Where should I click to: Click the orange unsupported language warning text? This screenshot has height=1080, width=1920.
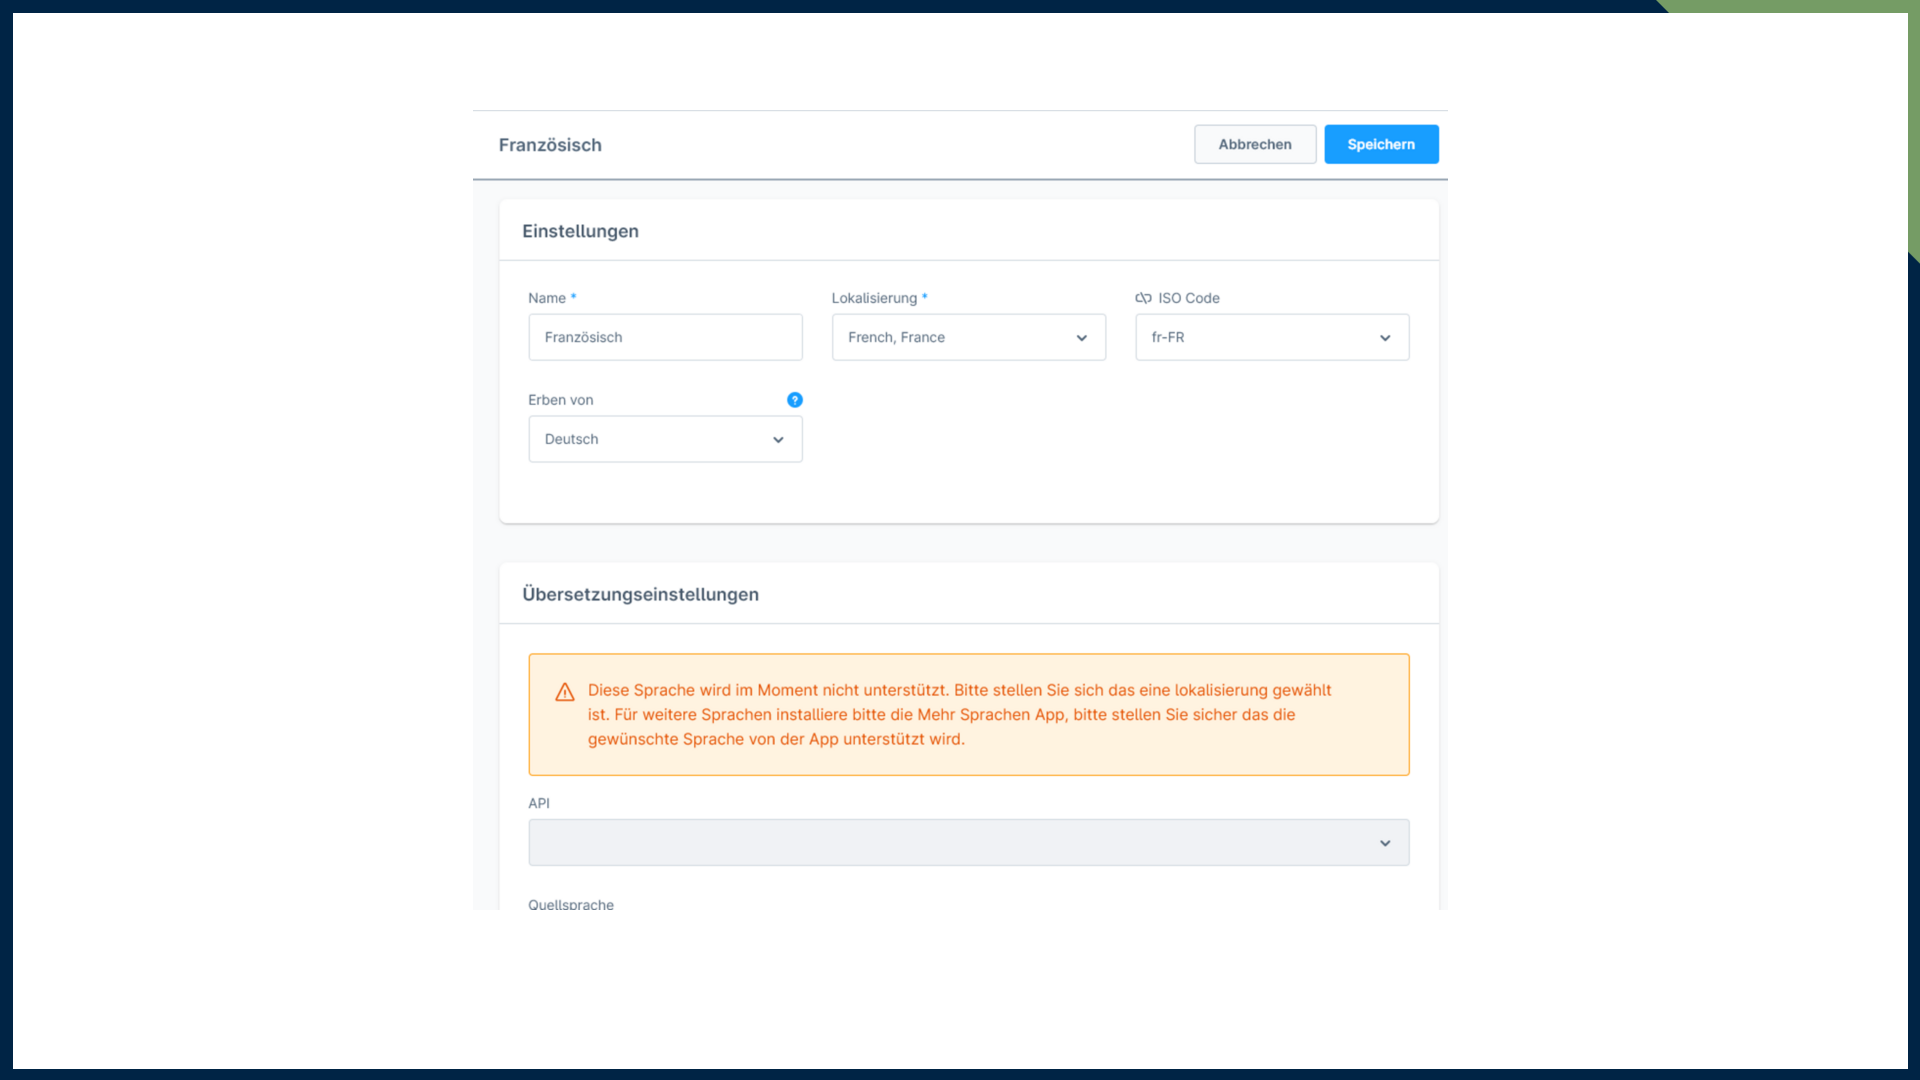[x=958, y=714]
